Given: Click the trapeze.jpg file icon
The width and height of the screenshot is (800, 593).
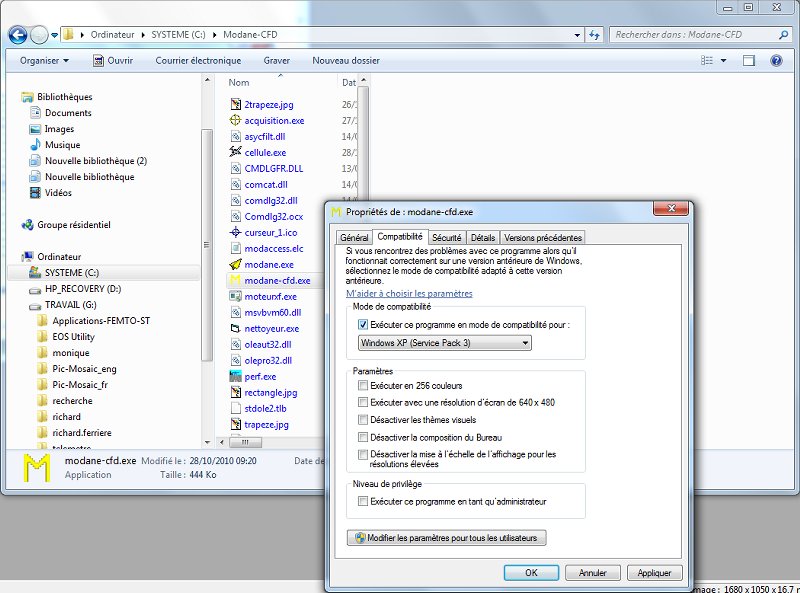Looking at the screenshot, I should coord(235,424).
